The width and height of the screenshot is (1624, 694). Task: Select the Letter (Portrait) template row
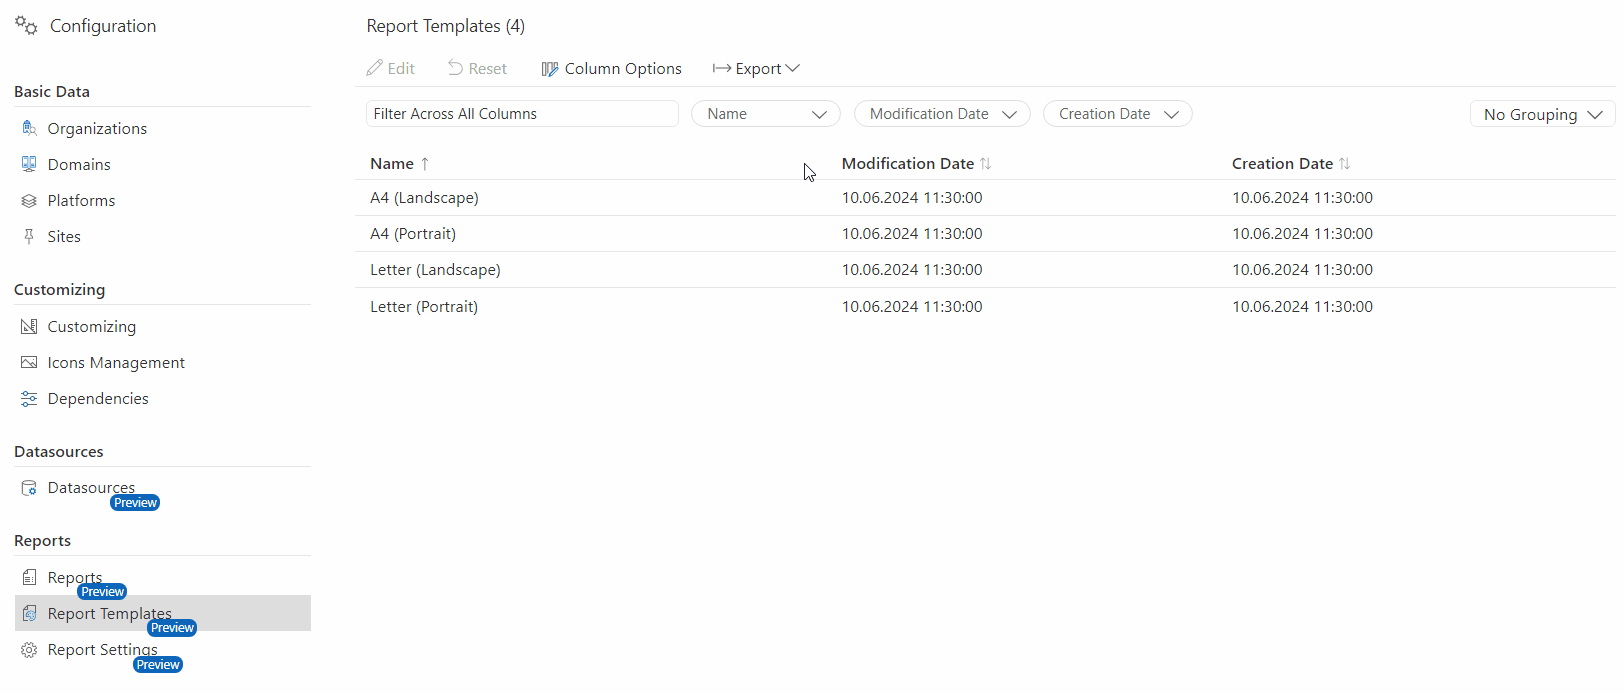point(985,306)
